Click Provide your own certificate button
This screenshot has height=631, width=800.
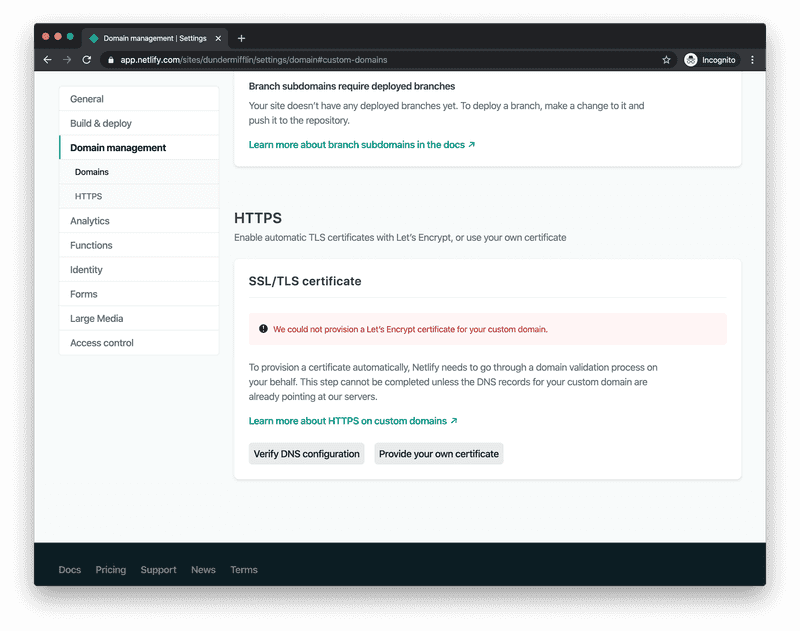coord(439,454)
